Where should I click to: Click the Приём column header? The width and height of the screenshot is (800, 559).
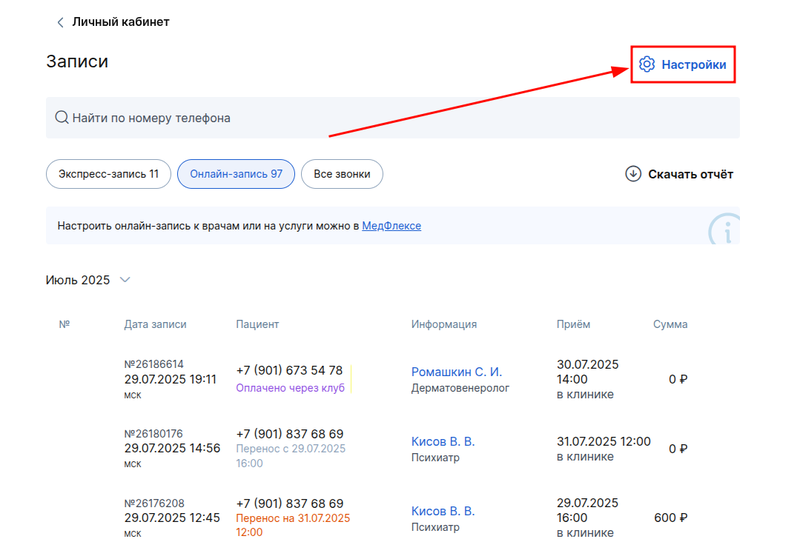point(573,324)
